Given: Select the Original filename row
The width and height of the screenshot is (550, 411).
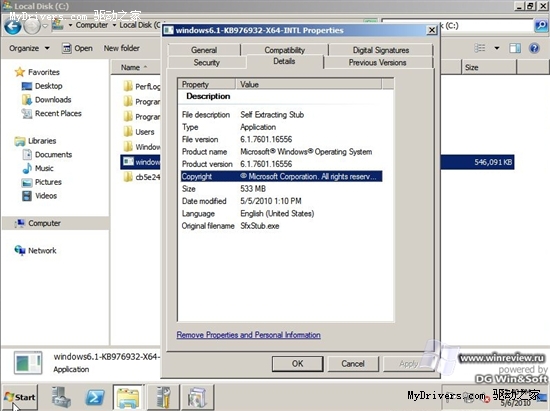Looking at the screenshot, I should (281, 226).
